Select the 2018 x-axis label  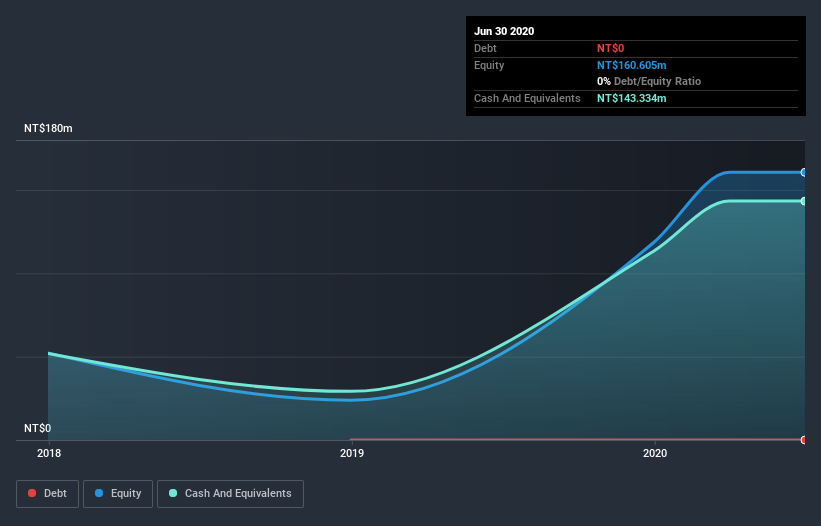click(x=49, y=453)
